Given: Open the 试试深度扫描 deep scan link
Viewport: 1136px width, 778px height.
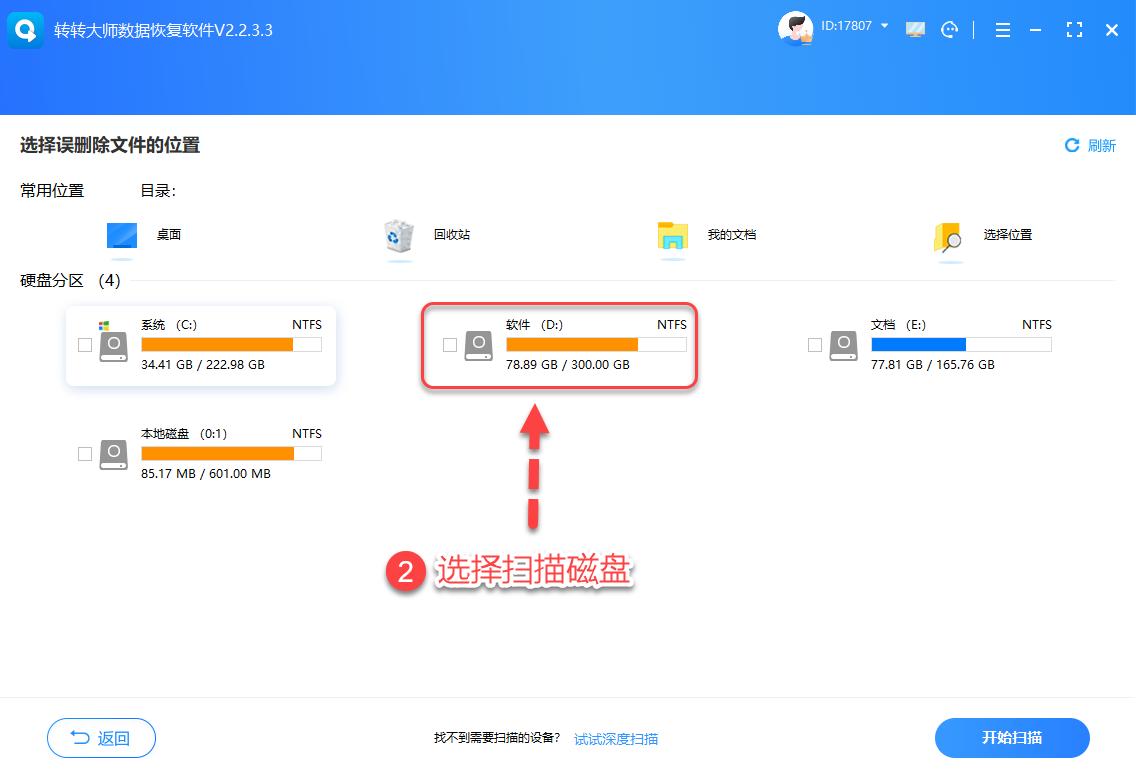Looking at the screenshot, I should tap(615, 738).
